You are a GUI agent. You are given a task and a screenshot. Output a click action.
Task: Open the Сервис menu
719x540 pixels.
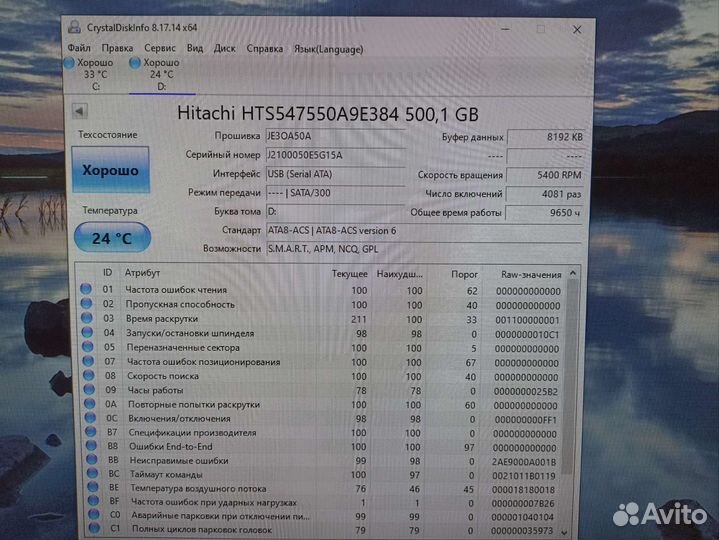(160, 47)
